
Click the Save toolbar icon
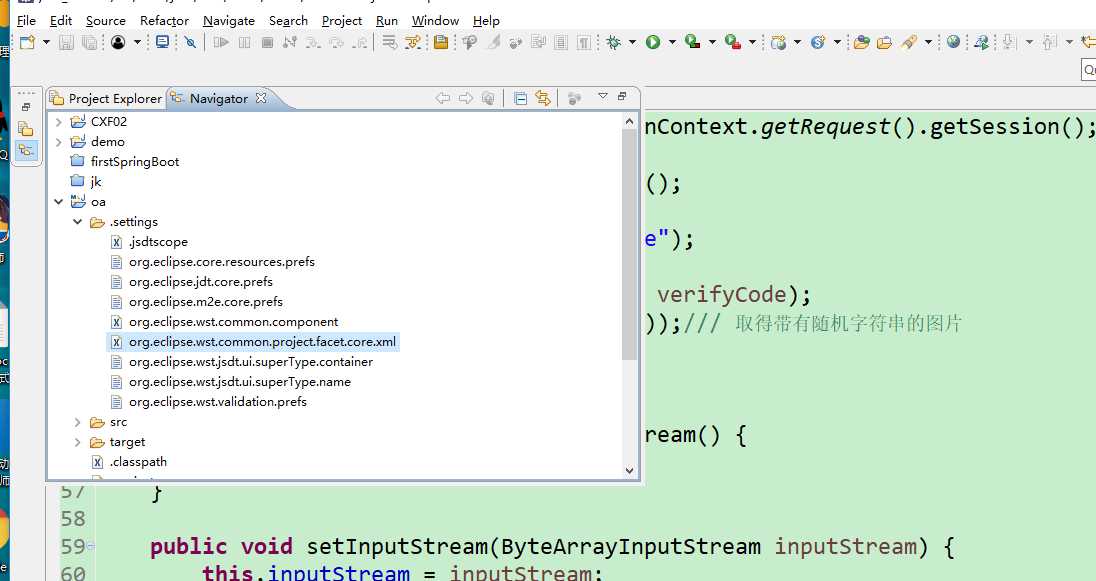point(66,43)
